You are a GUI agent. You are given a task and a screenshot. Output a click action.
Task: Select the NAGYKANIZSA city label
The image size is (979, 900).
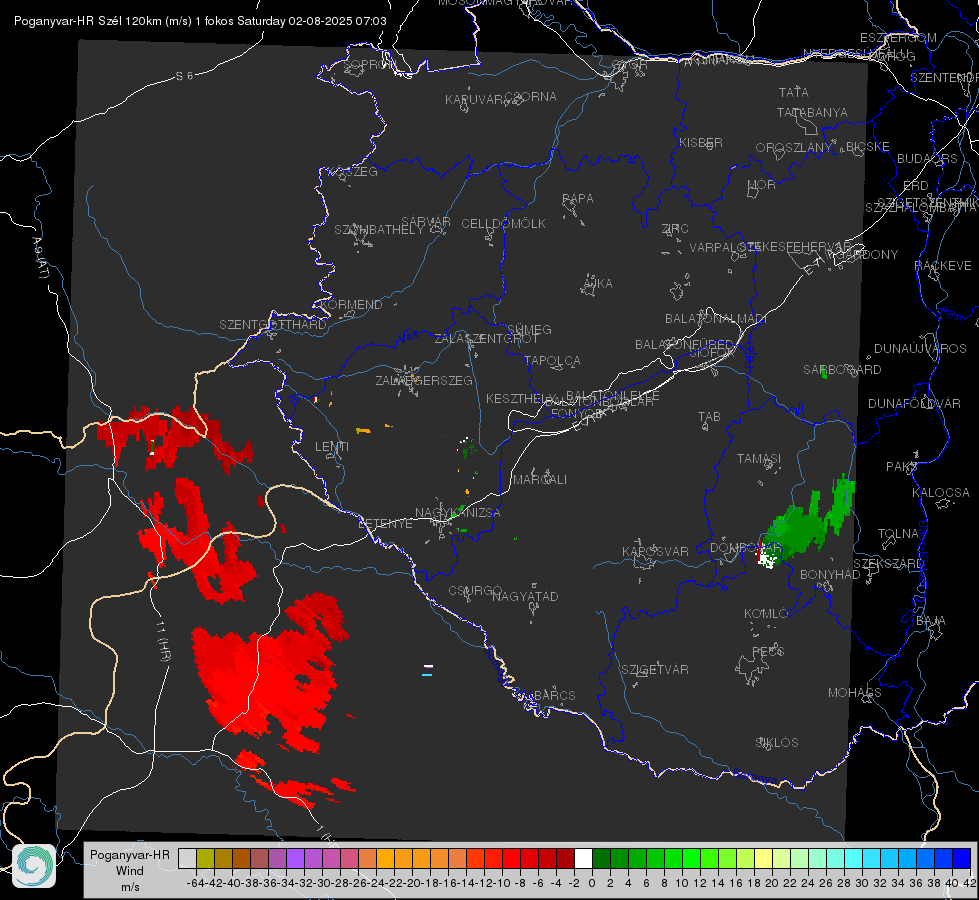coord(458,513)
